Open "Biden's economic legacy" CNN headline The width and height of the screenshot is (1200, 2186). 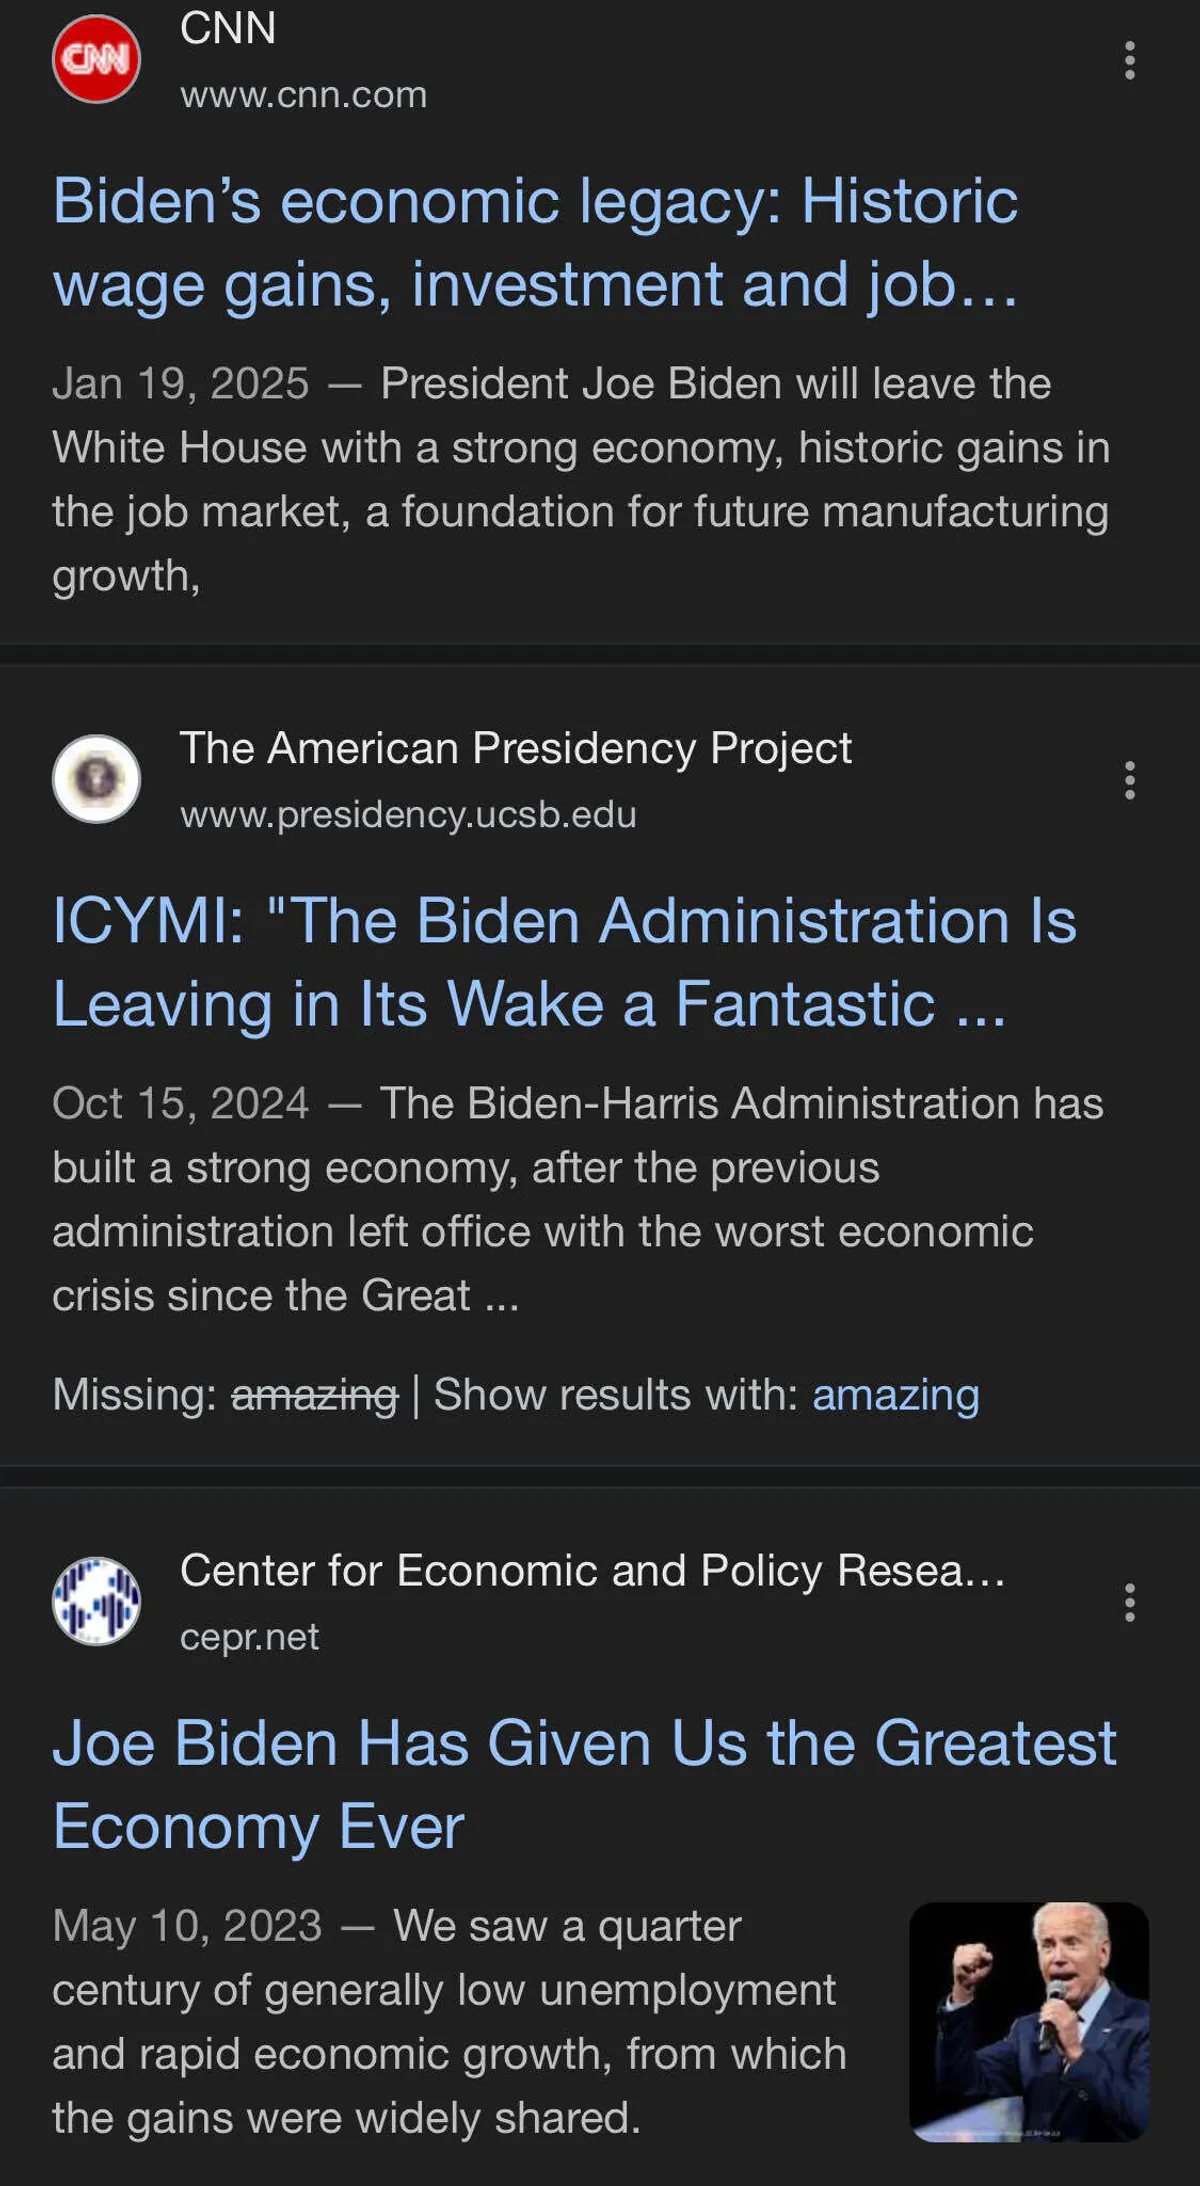(x=535, y=242)
